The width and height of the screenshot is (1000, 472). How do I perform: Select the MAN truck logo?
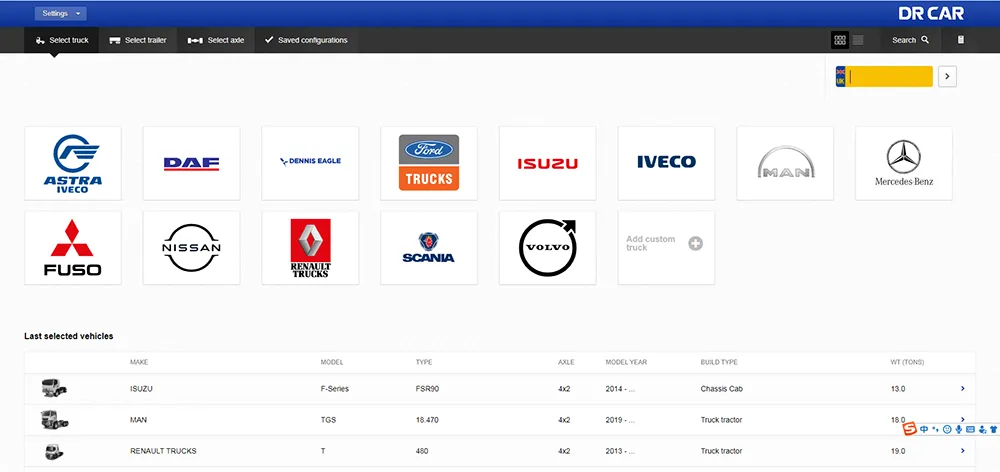pyautogui.click(x=785, y=163)
